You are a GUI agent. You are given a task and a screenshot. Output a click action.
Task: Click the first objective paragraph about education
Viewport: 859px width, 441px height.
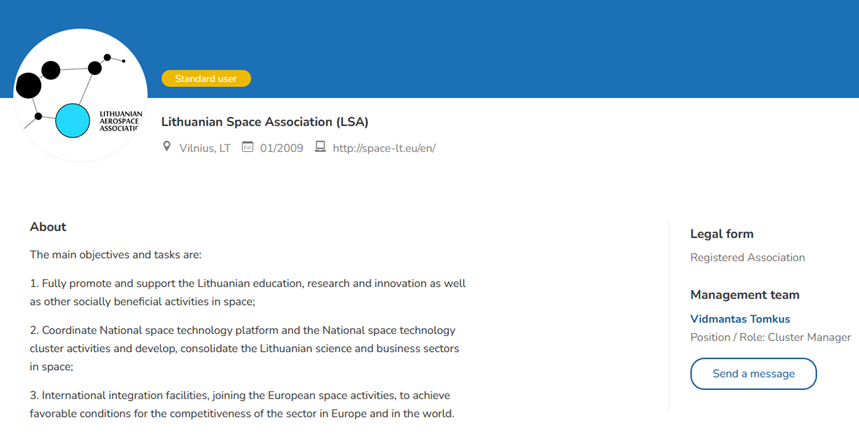[247, 292]
